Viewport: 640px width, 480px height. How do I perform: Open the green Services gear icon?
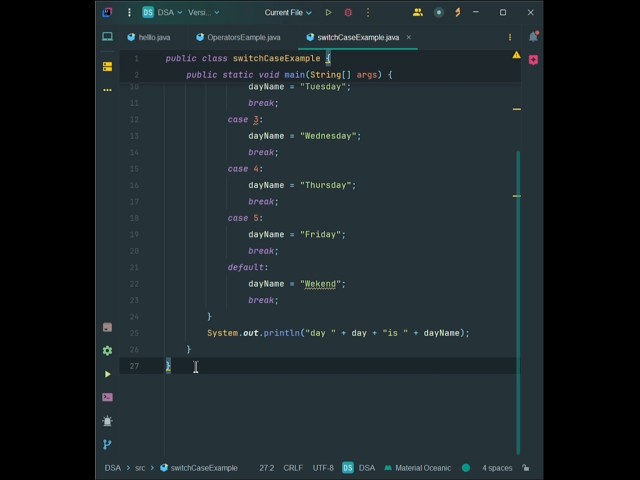(x=107, y=351)
